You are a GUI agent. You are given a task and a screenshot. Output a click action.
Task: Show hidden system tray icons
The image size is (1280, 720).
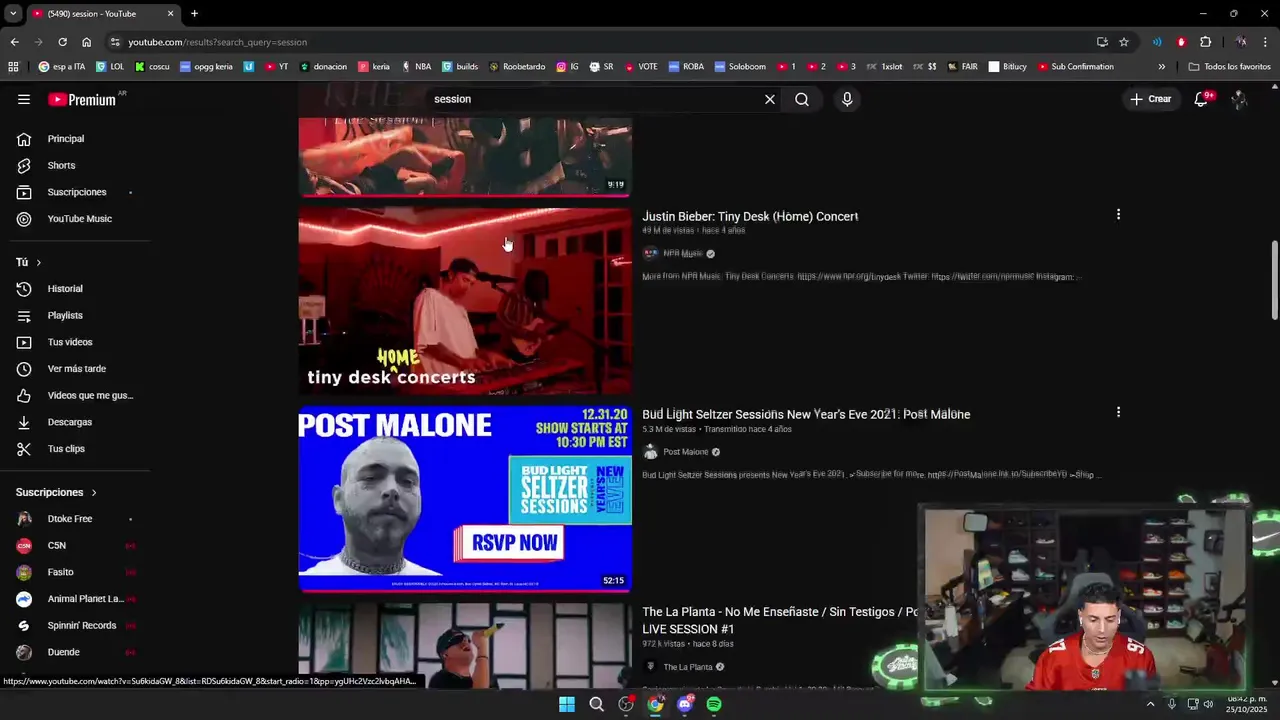[1150, 704]
